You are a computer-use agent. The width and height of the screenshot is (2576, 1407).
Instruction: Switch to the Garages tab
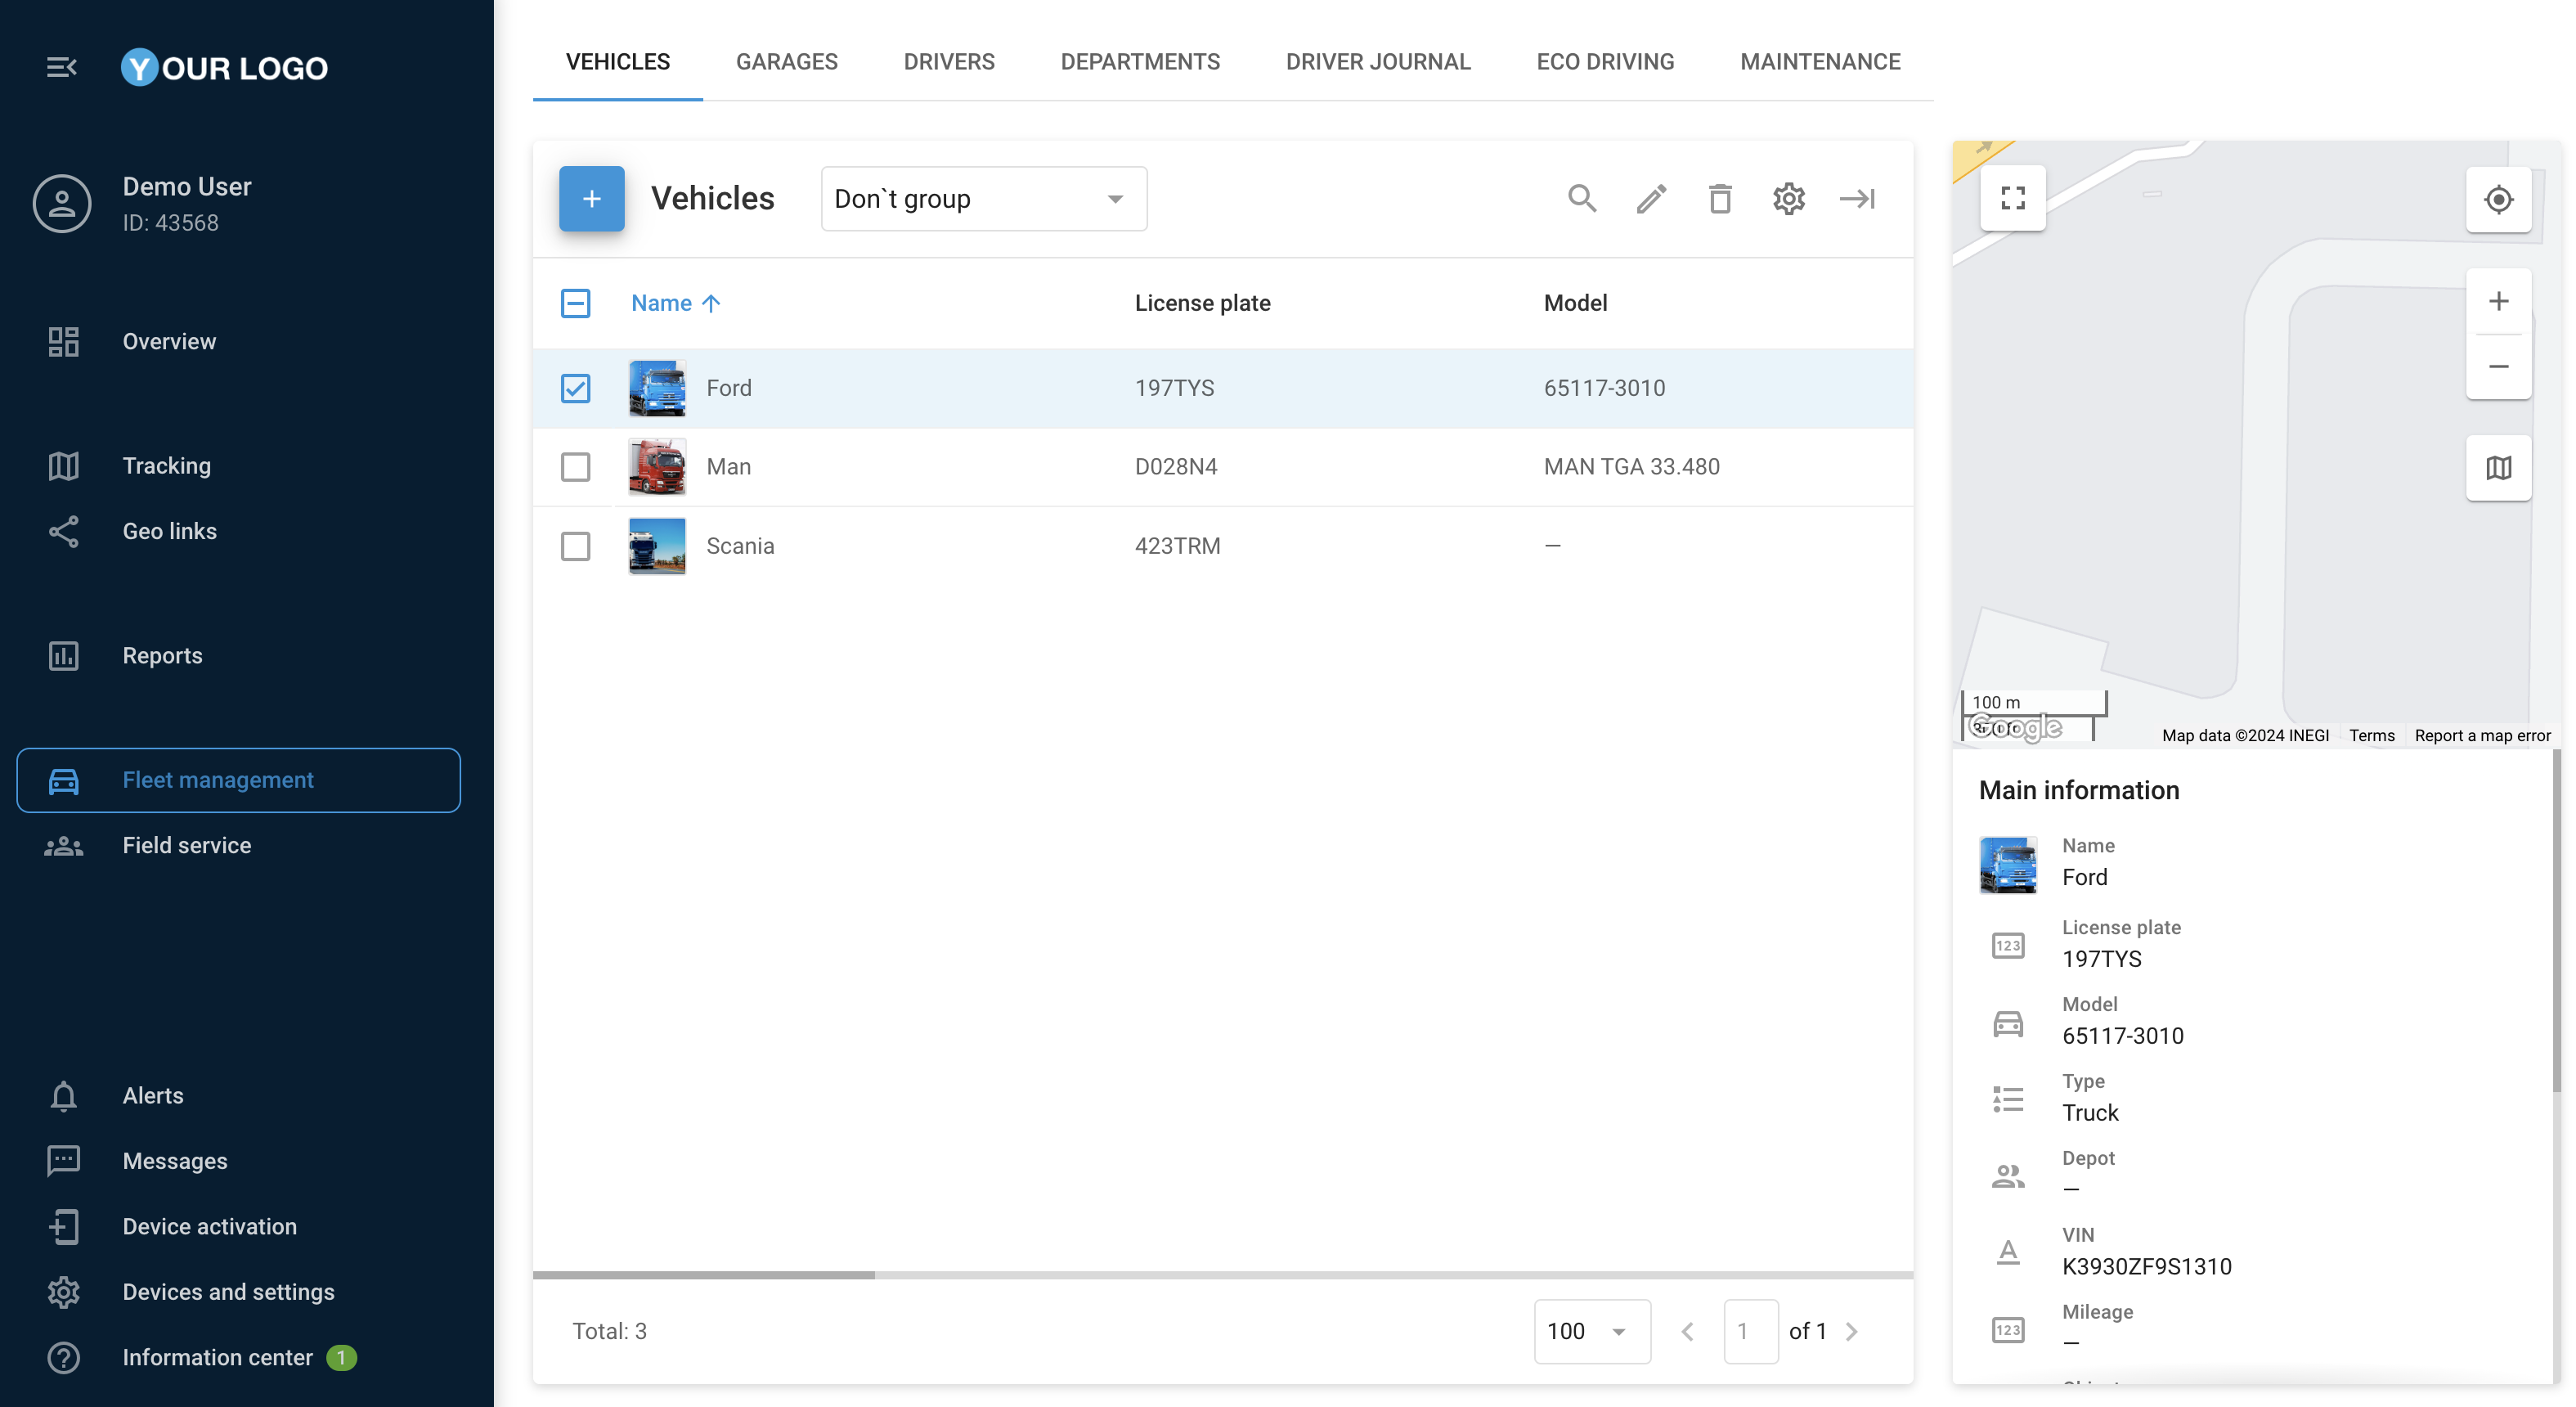[786, 62]
